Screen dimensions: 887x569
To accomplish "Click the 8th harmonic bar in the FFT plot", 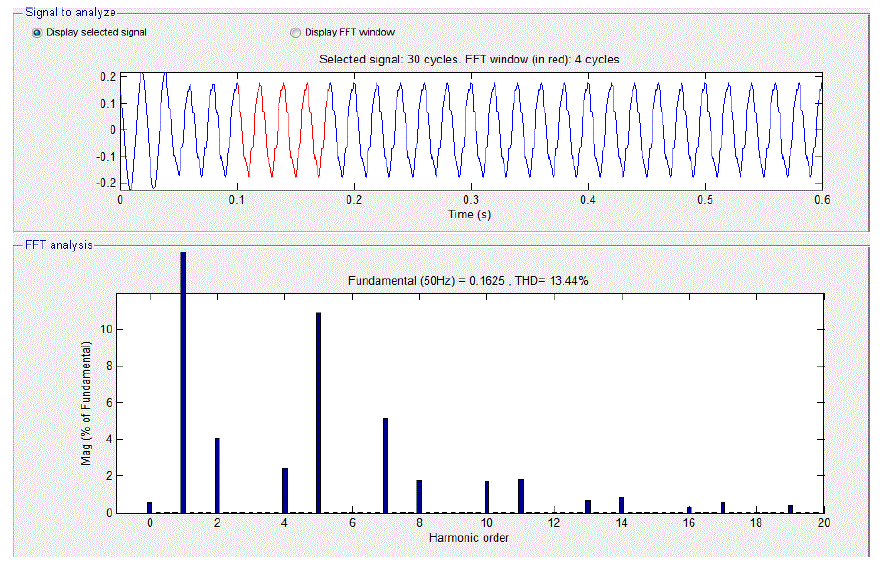I will coord(419,496).
